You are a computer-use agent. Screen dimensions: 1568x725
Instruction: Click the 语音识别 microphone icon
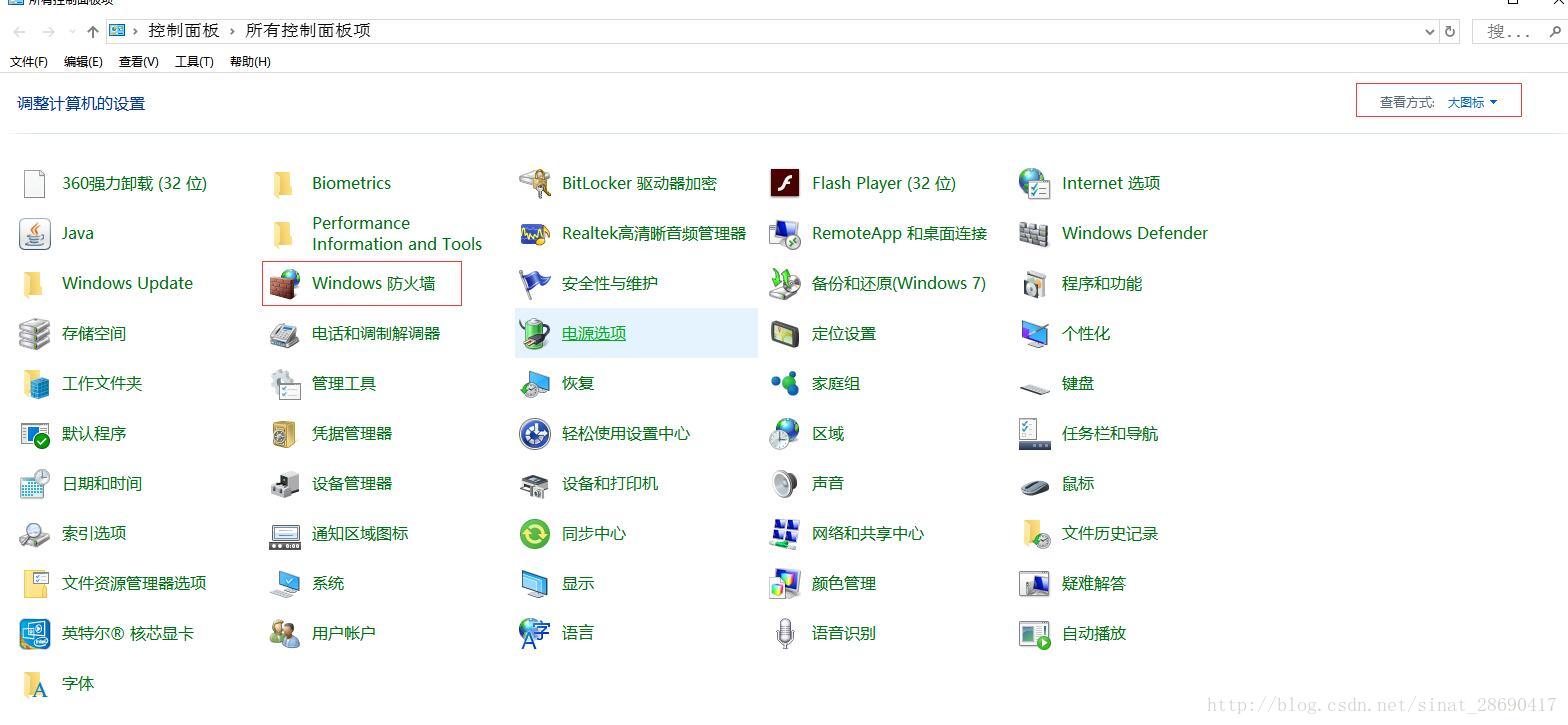[784, 633]
